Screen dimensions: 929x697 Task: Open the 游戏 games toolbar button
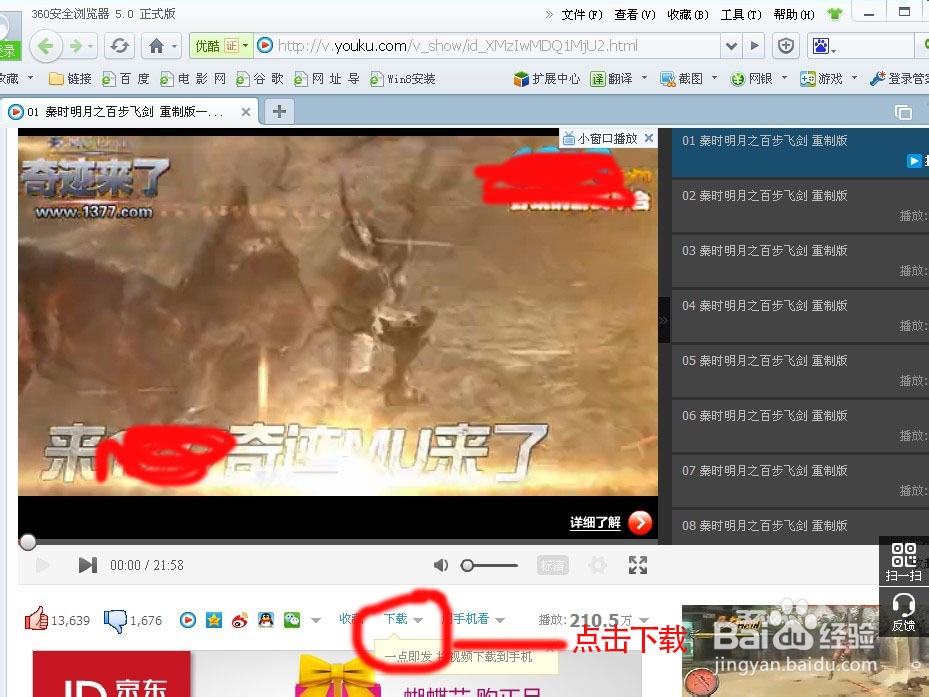(821, 79)
